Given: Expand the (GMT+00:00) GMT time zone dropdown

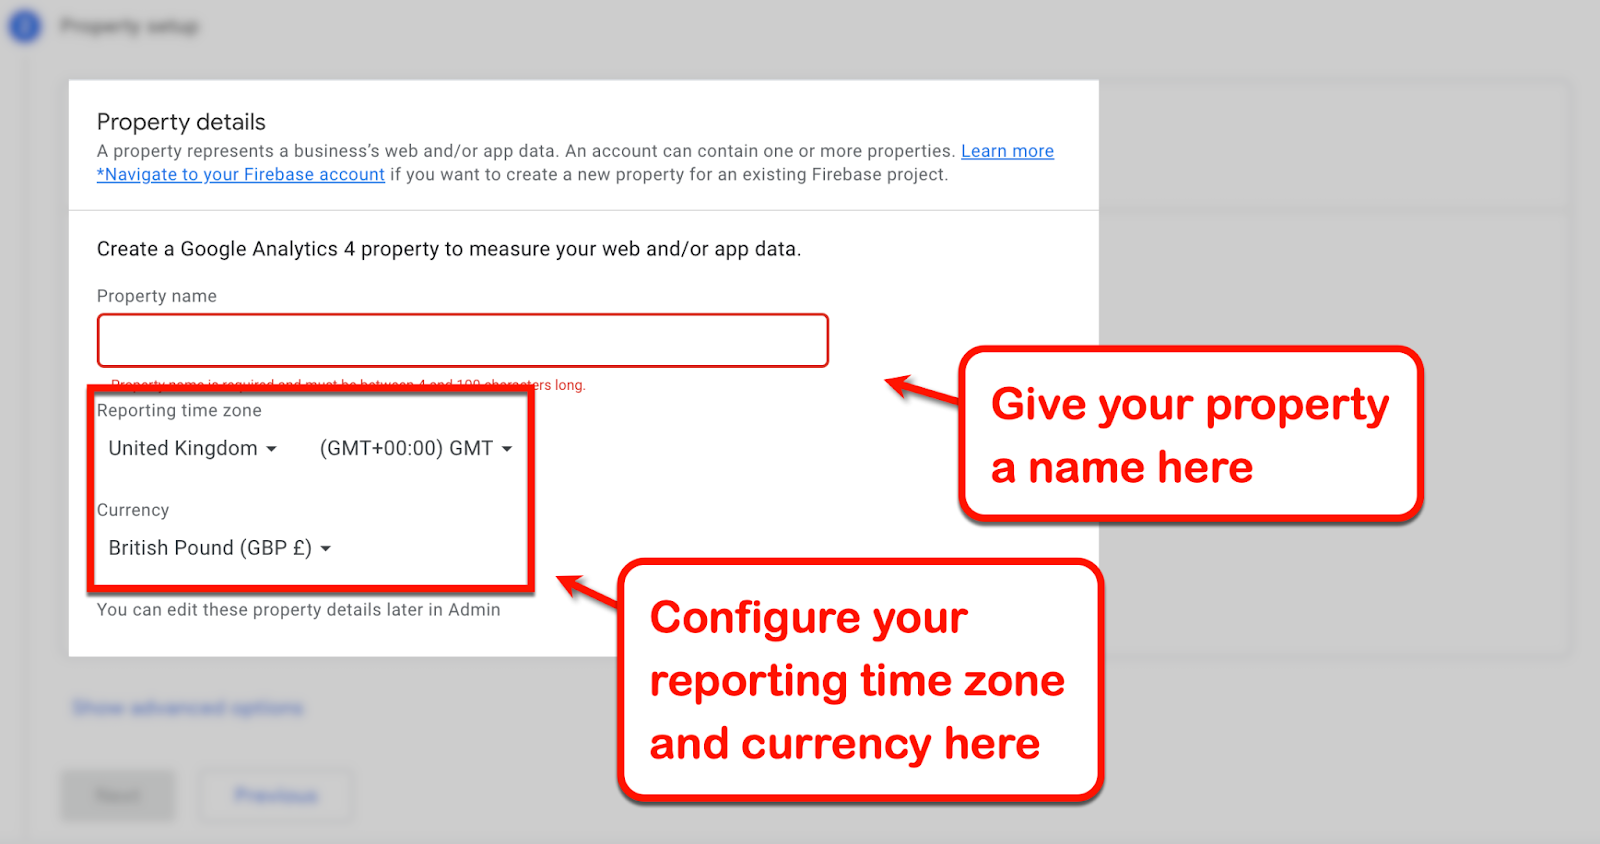Looking at the screenshot, I should (x=416, y=448).
